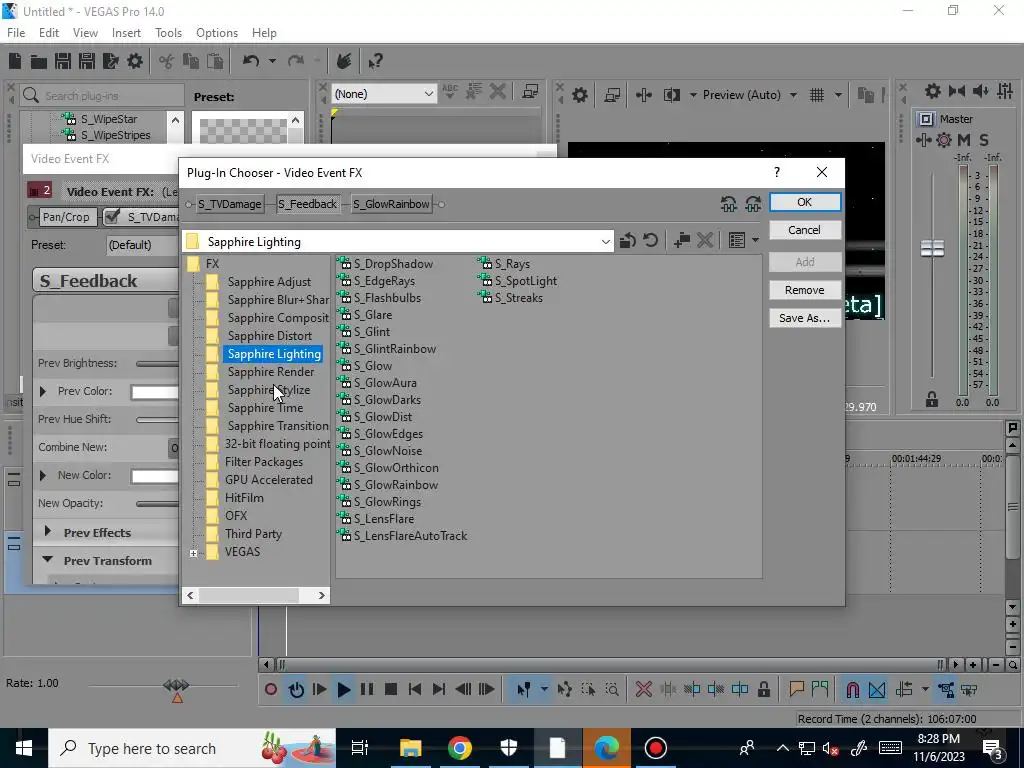1024x768 pixels.
Task: Open the Preview (Auto) quality dropdown
Action: coord(793,95)
